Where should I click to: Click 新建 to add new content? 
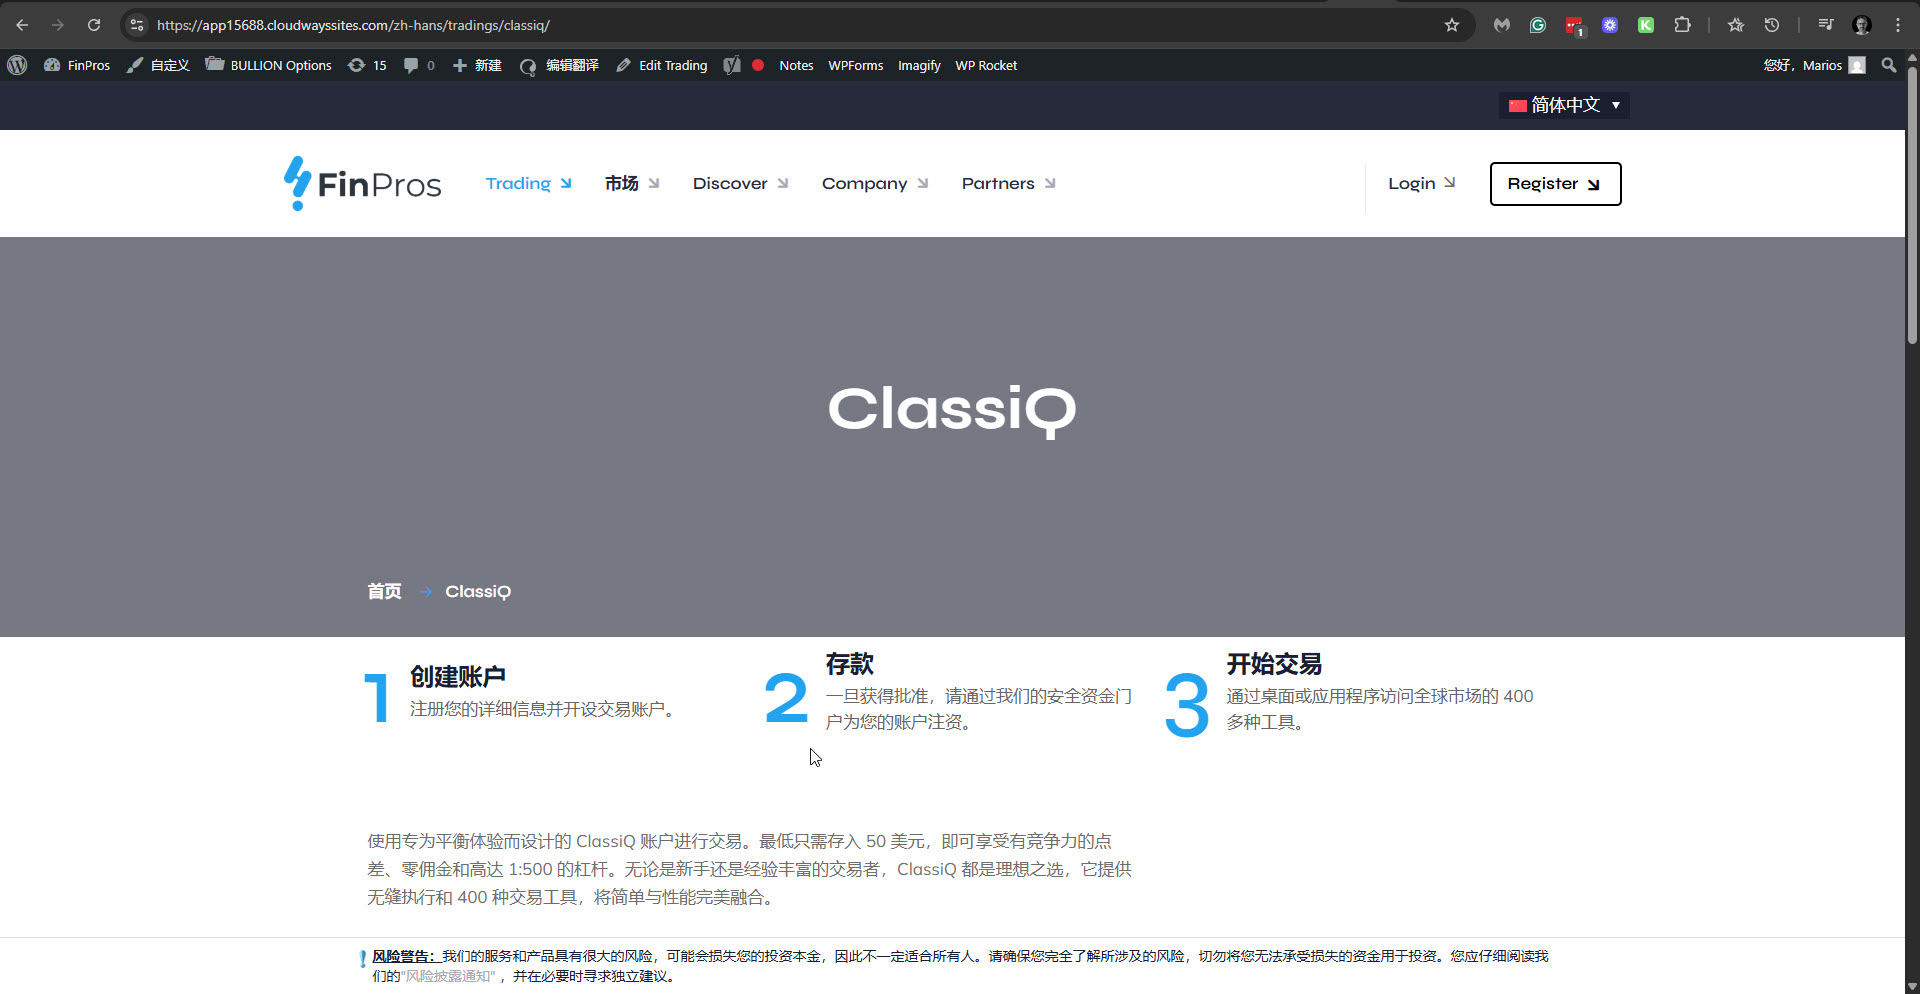pos(477,65)
